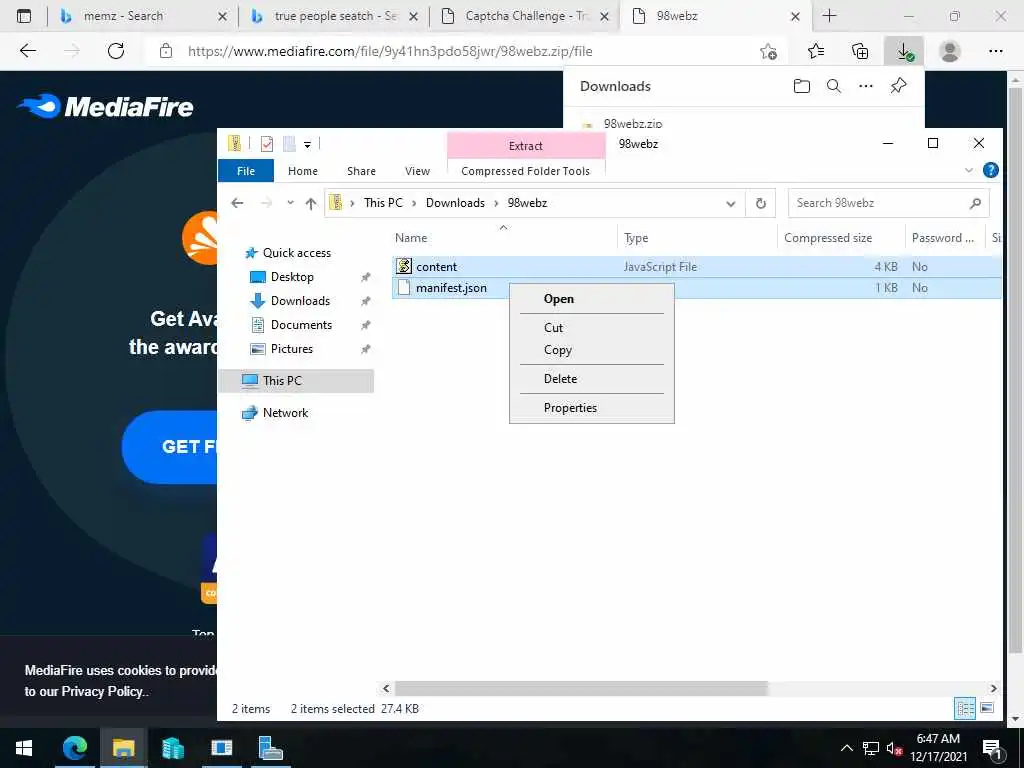
Task: Open Documents in navigation pane
Action: [301, 325]
